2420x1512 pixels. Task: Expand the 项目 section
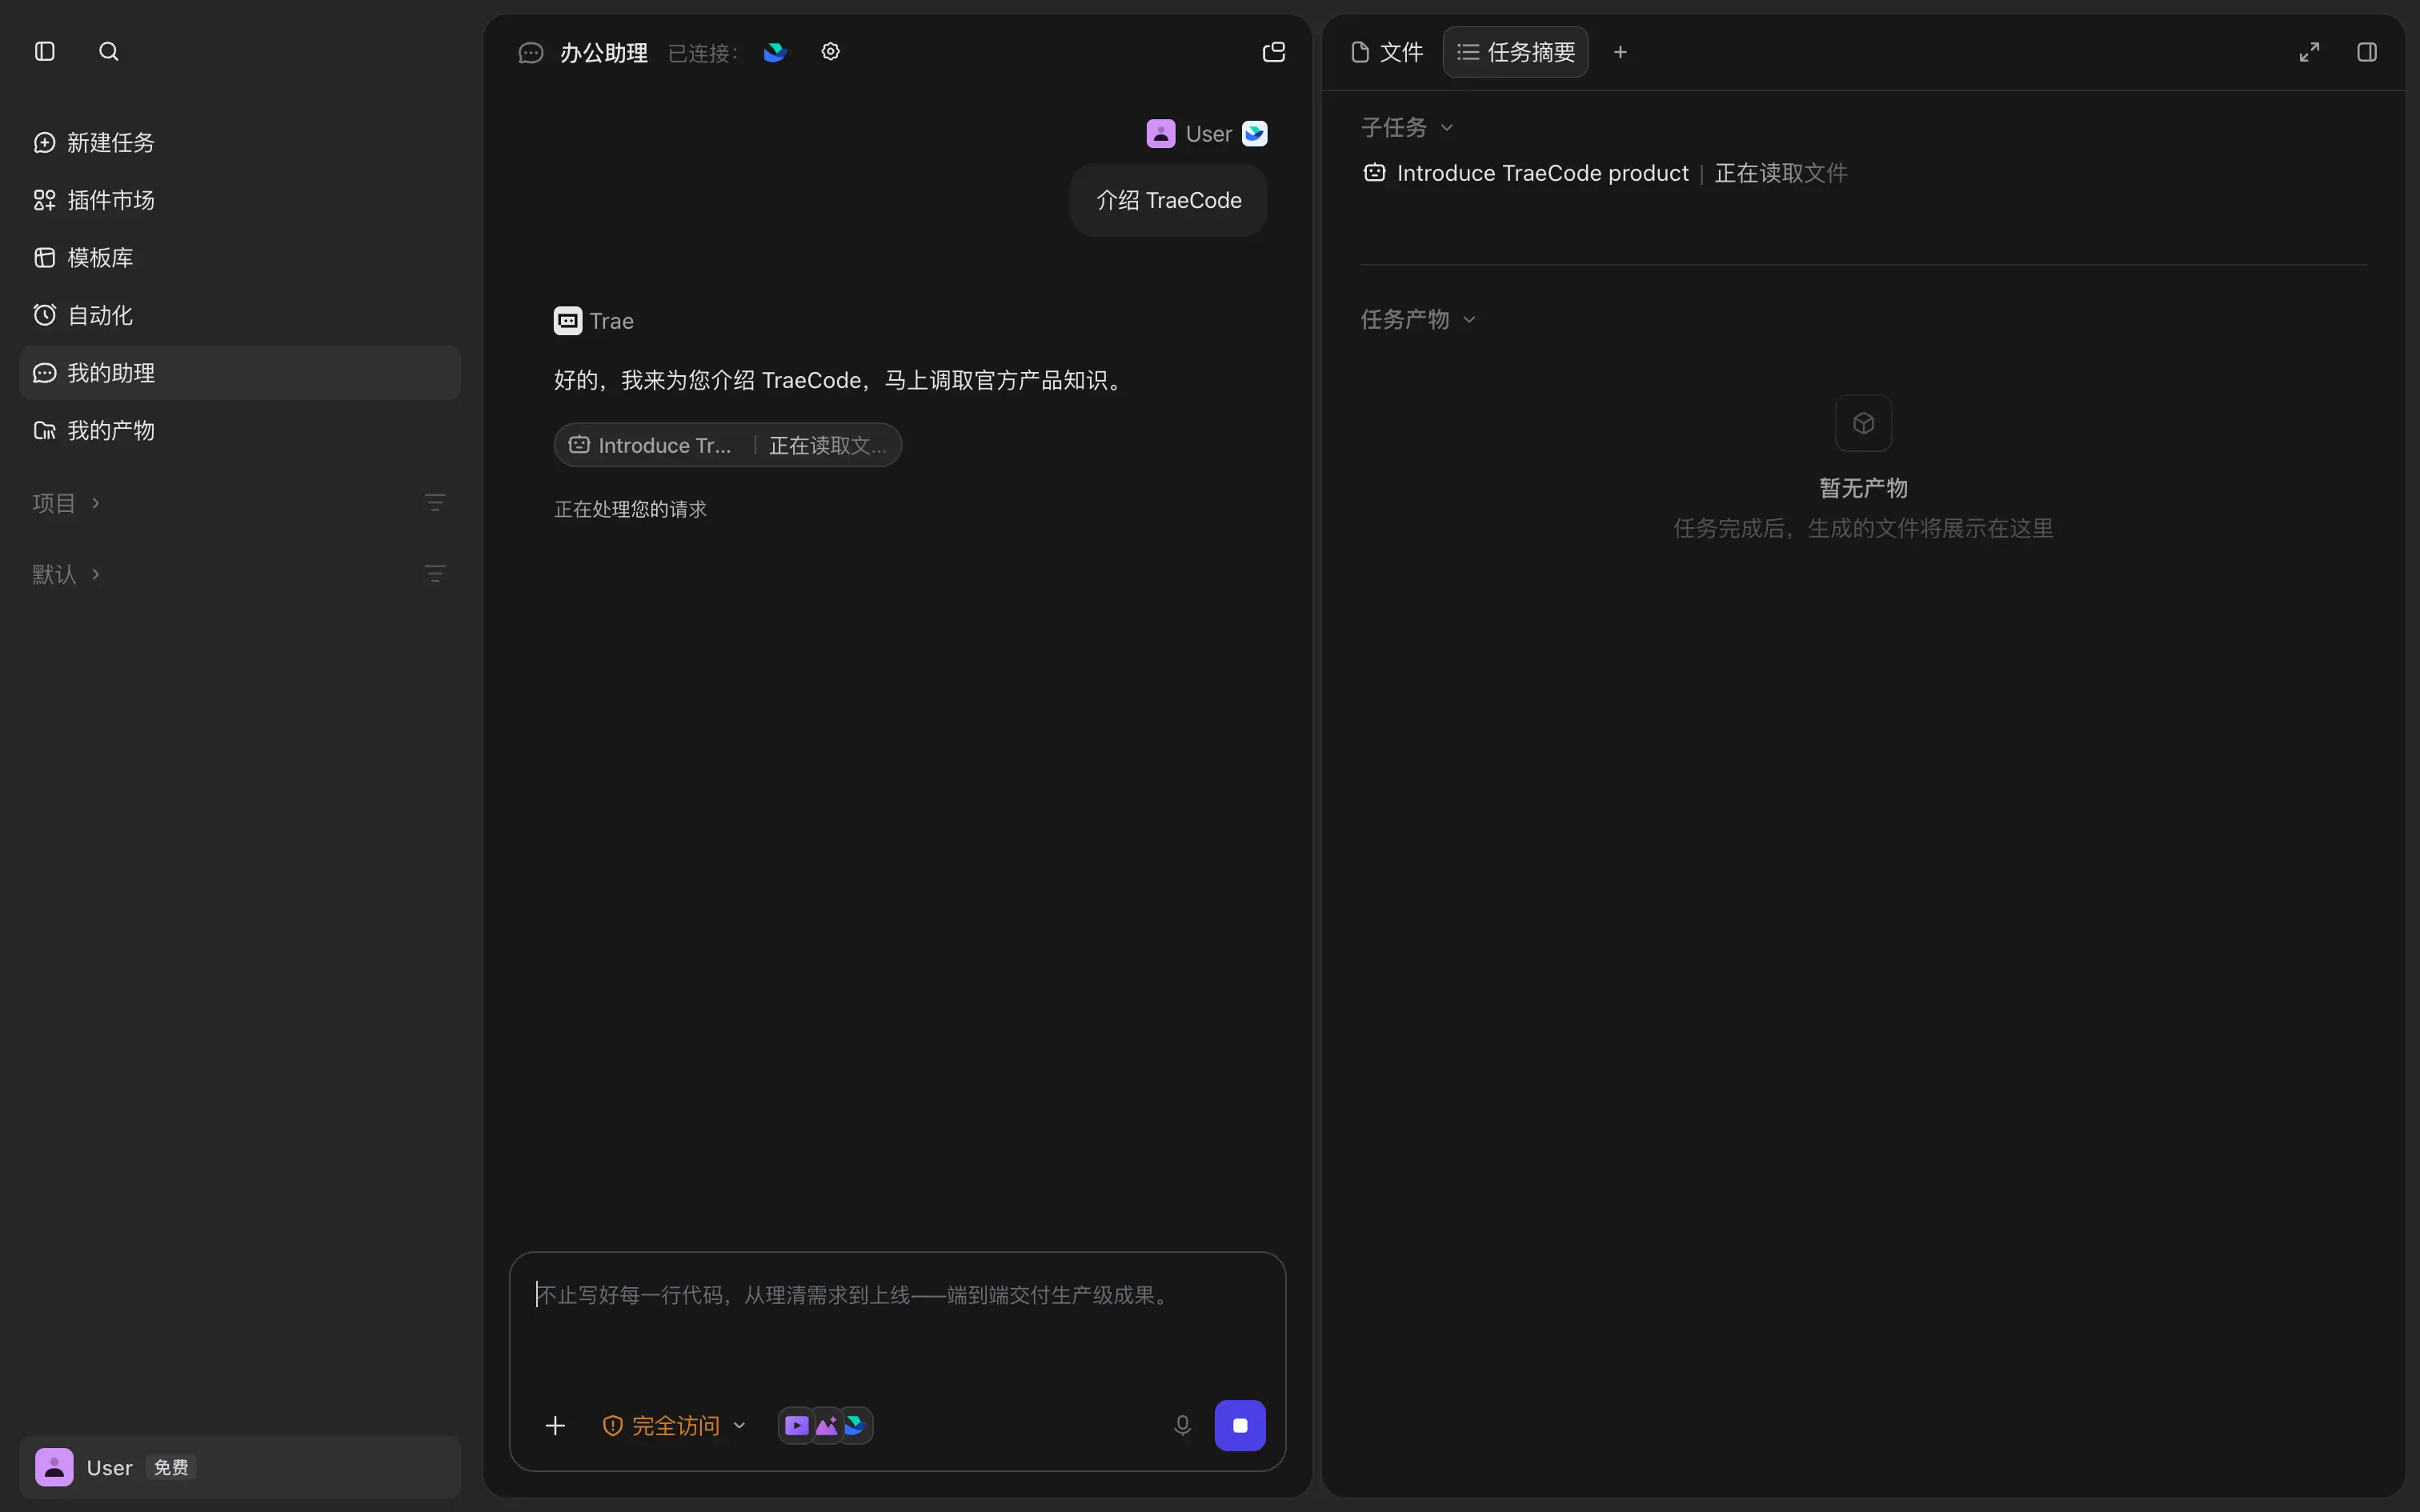pos(66,503)
